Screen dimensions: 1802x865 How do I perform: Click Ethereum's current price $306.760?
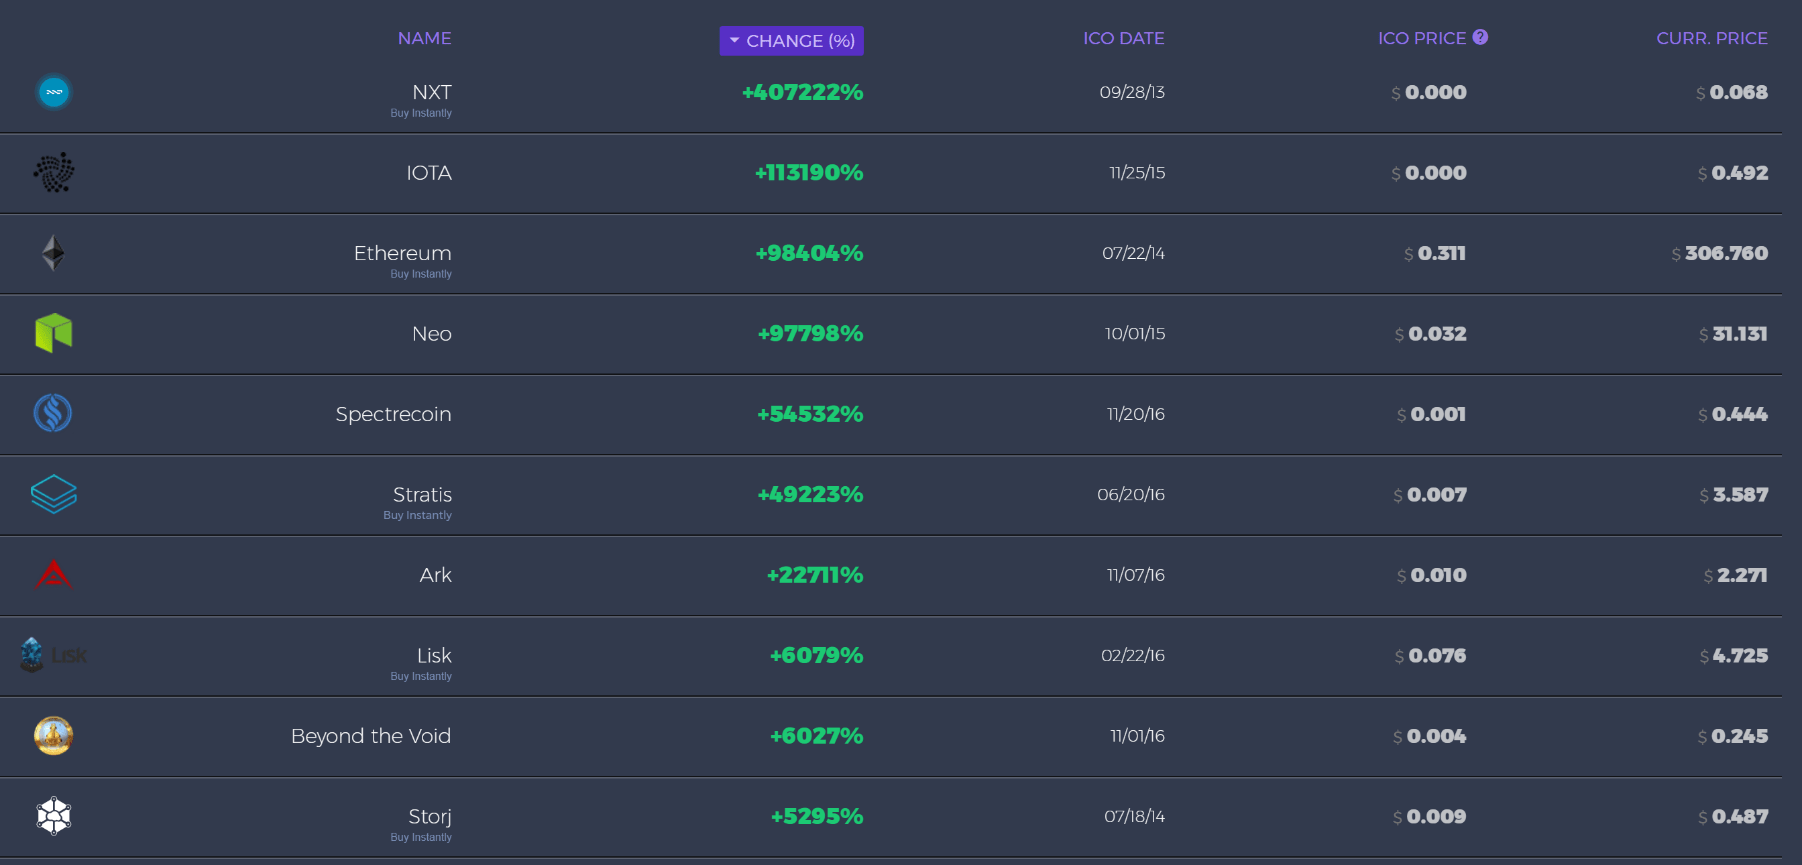point(1720,253)
